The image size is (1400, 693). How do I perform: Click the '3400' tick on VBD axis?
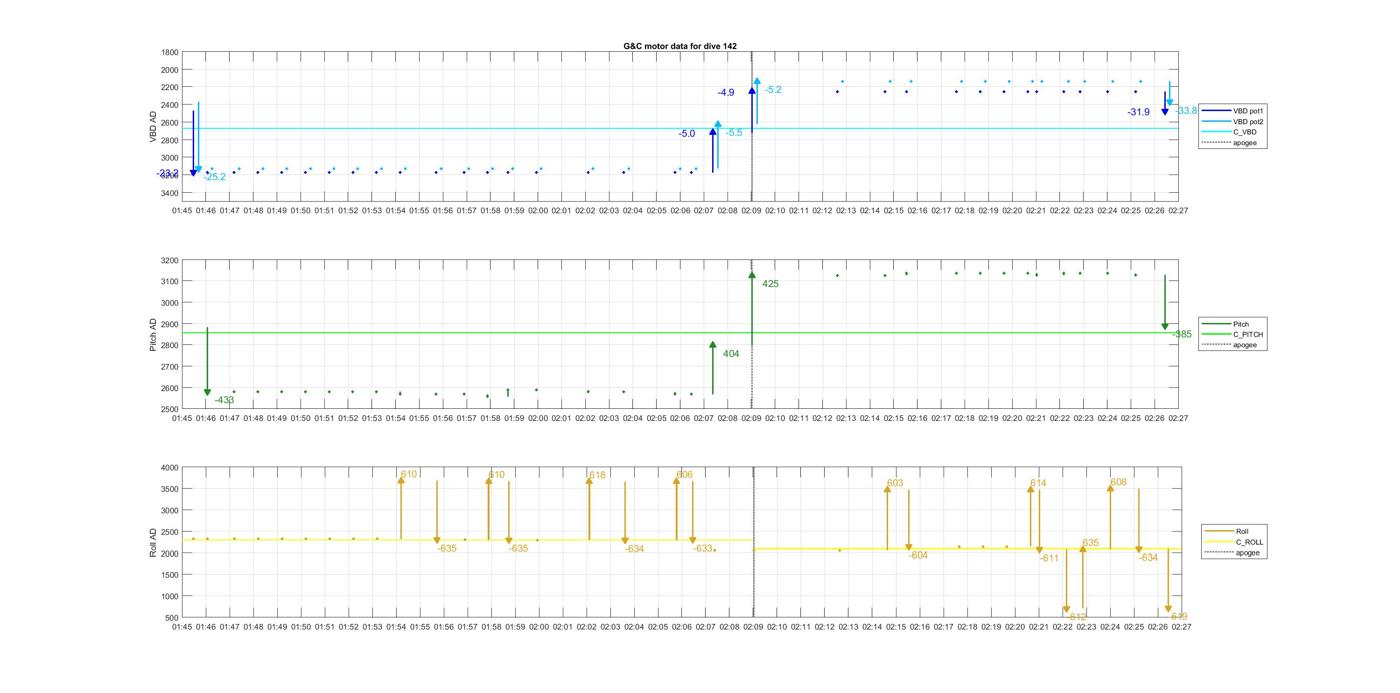(170, 193)
